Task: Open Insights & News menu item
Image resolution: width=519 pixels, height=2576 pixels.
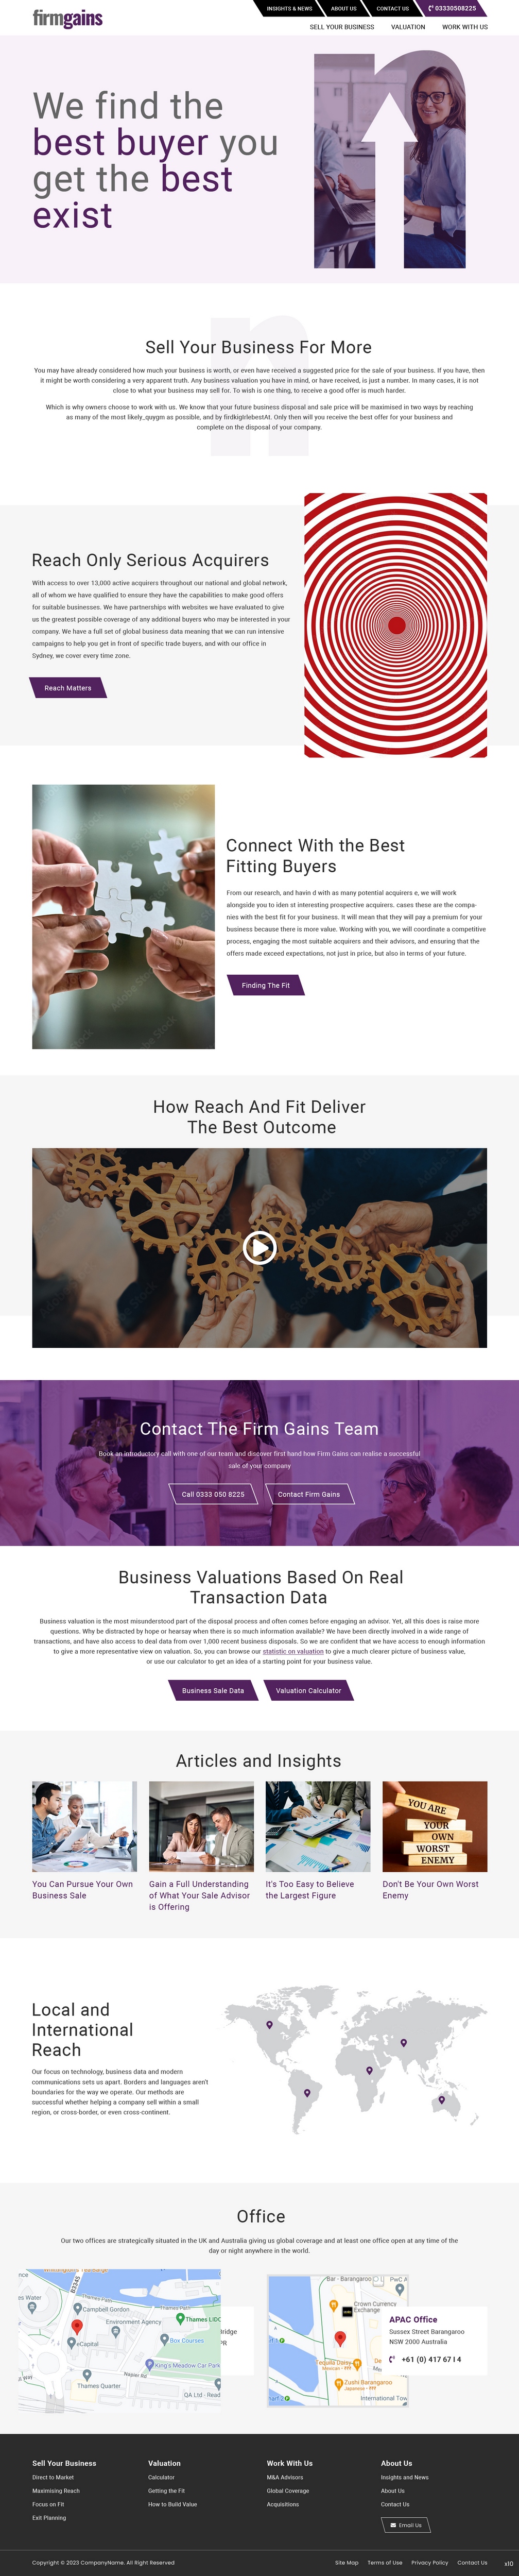Action: pos(289,8)
